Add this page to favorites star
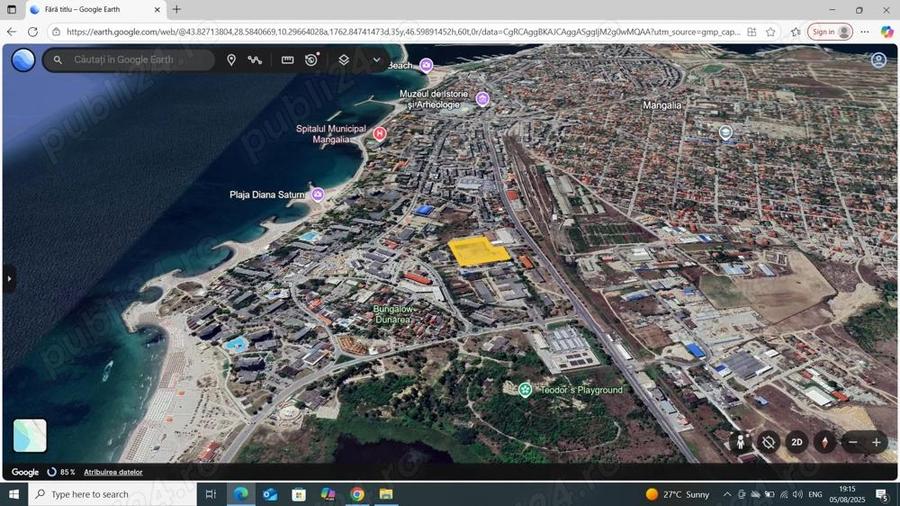 (771, 32)
